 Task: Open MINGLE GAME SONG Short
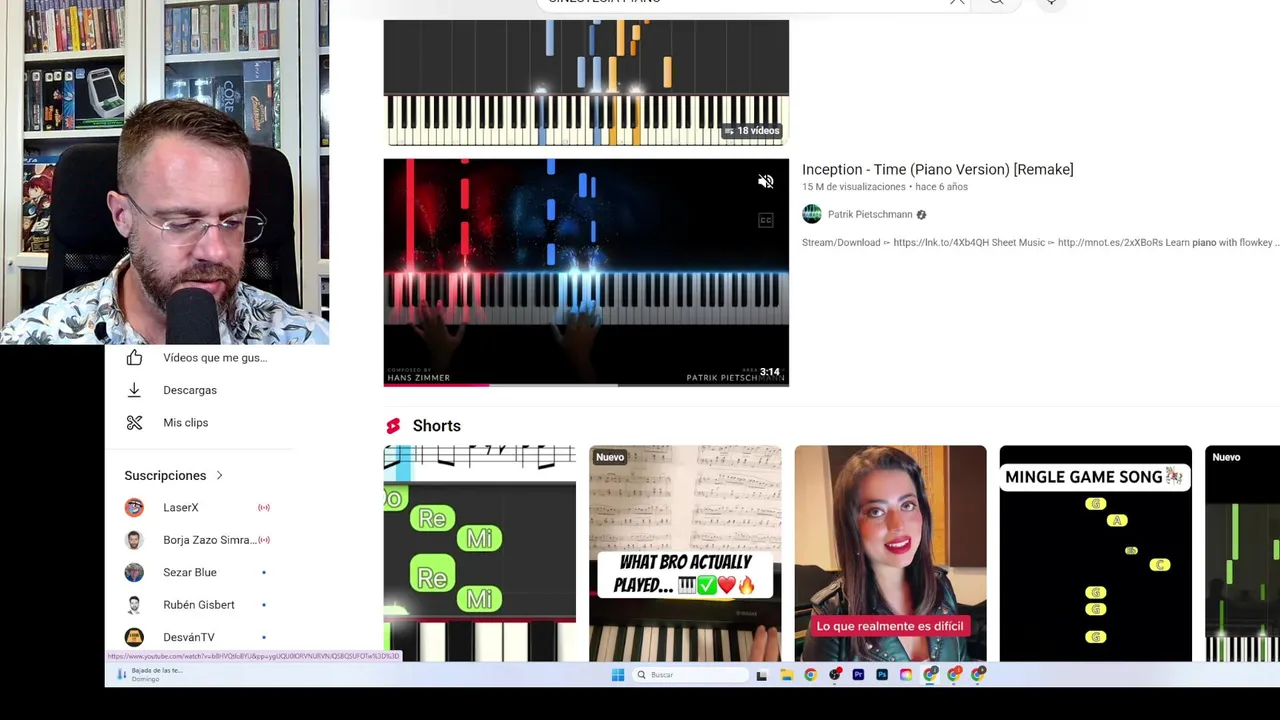coord(1095,553)
